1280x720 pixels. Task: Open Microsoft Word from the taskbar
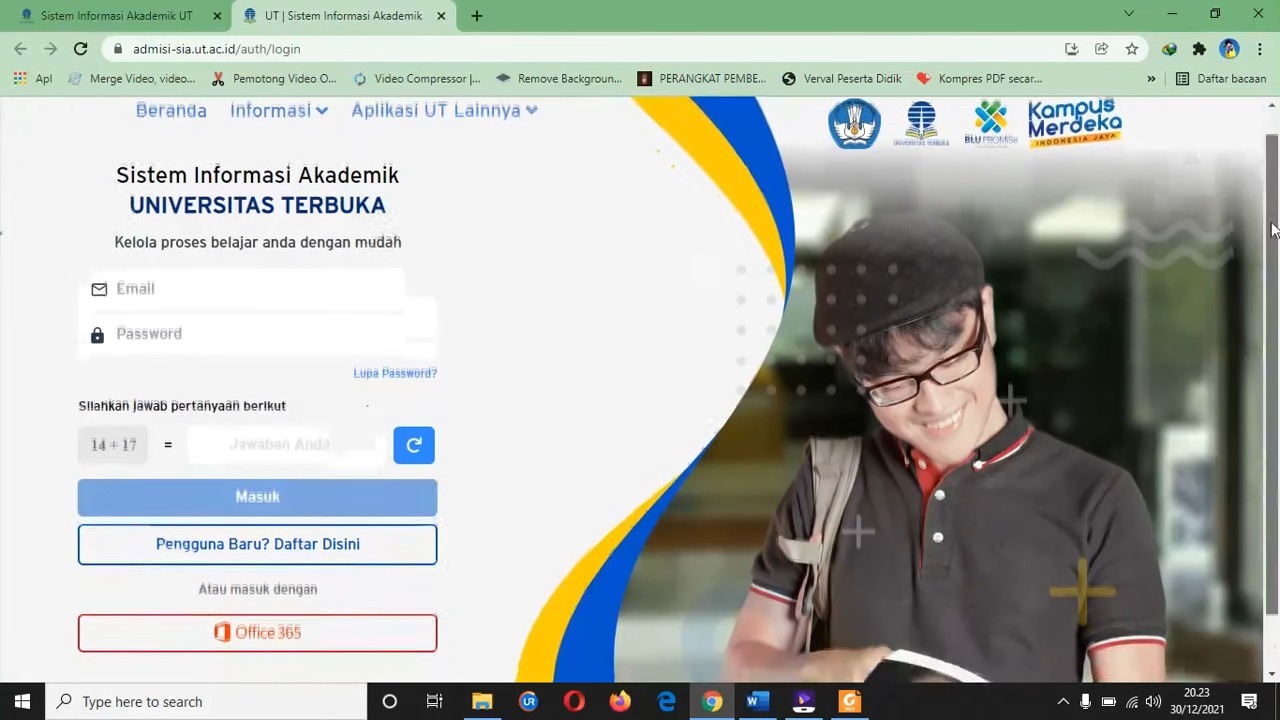[x=757, y=701]
